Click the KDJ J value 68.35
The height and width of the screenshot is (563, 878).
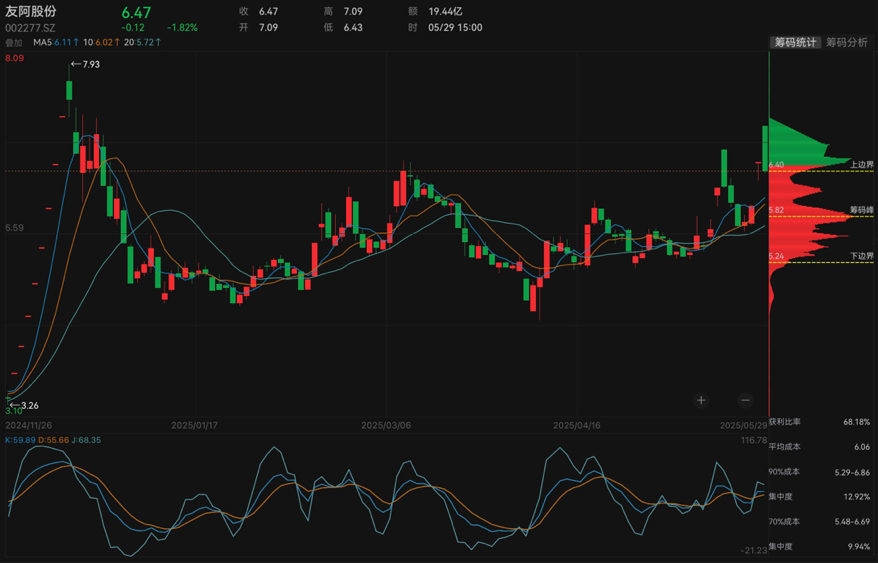(89, 440)
